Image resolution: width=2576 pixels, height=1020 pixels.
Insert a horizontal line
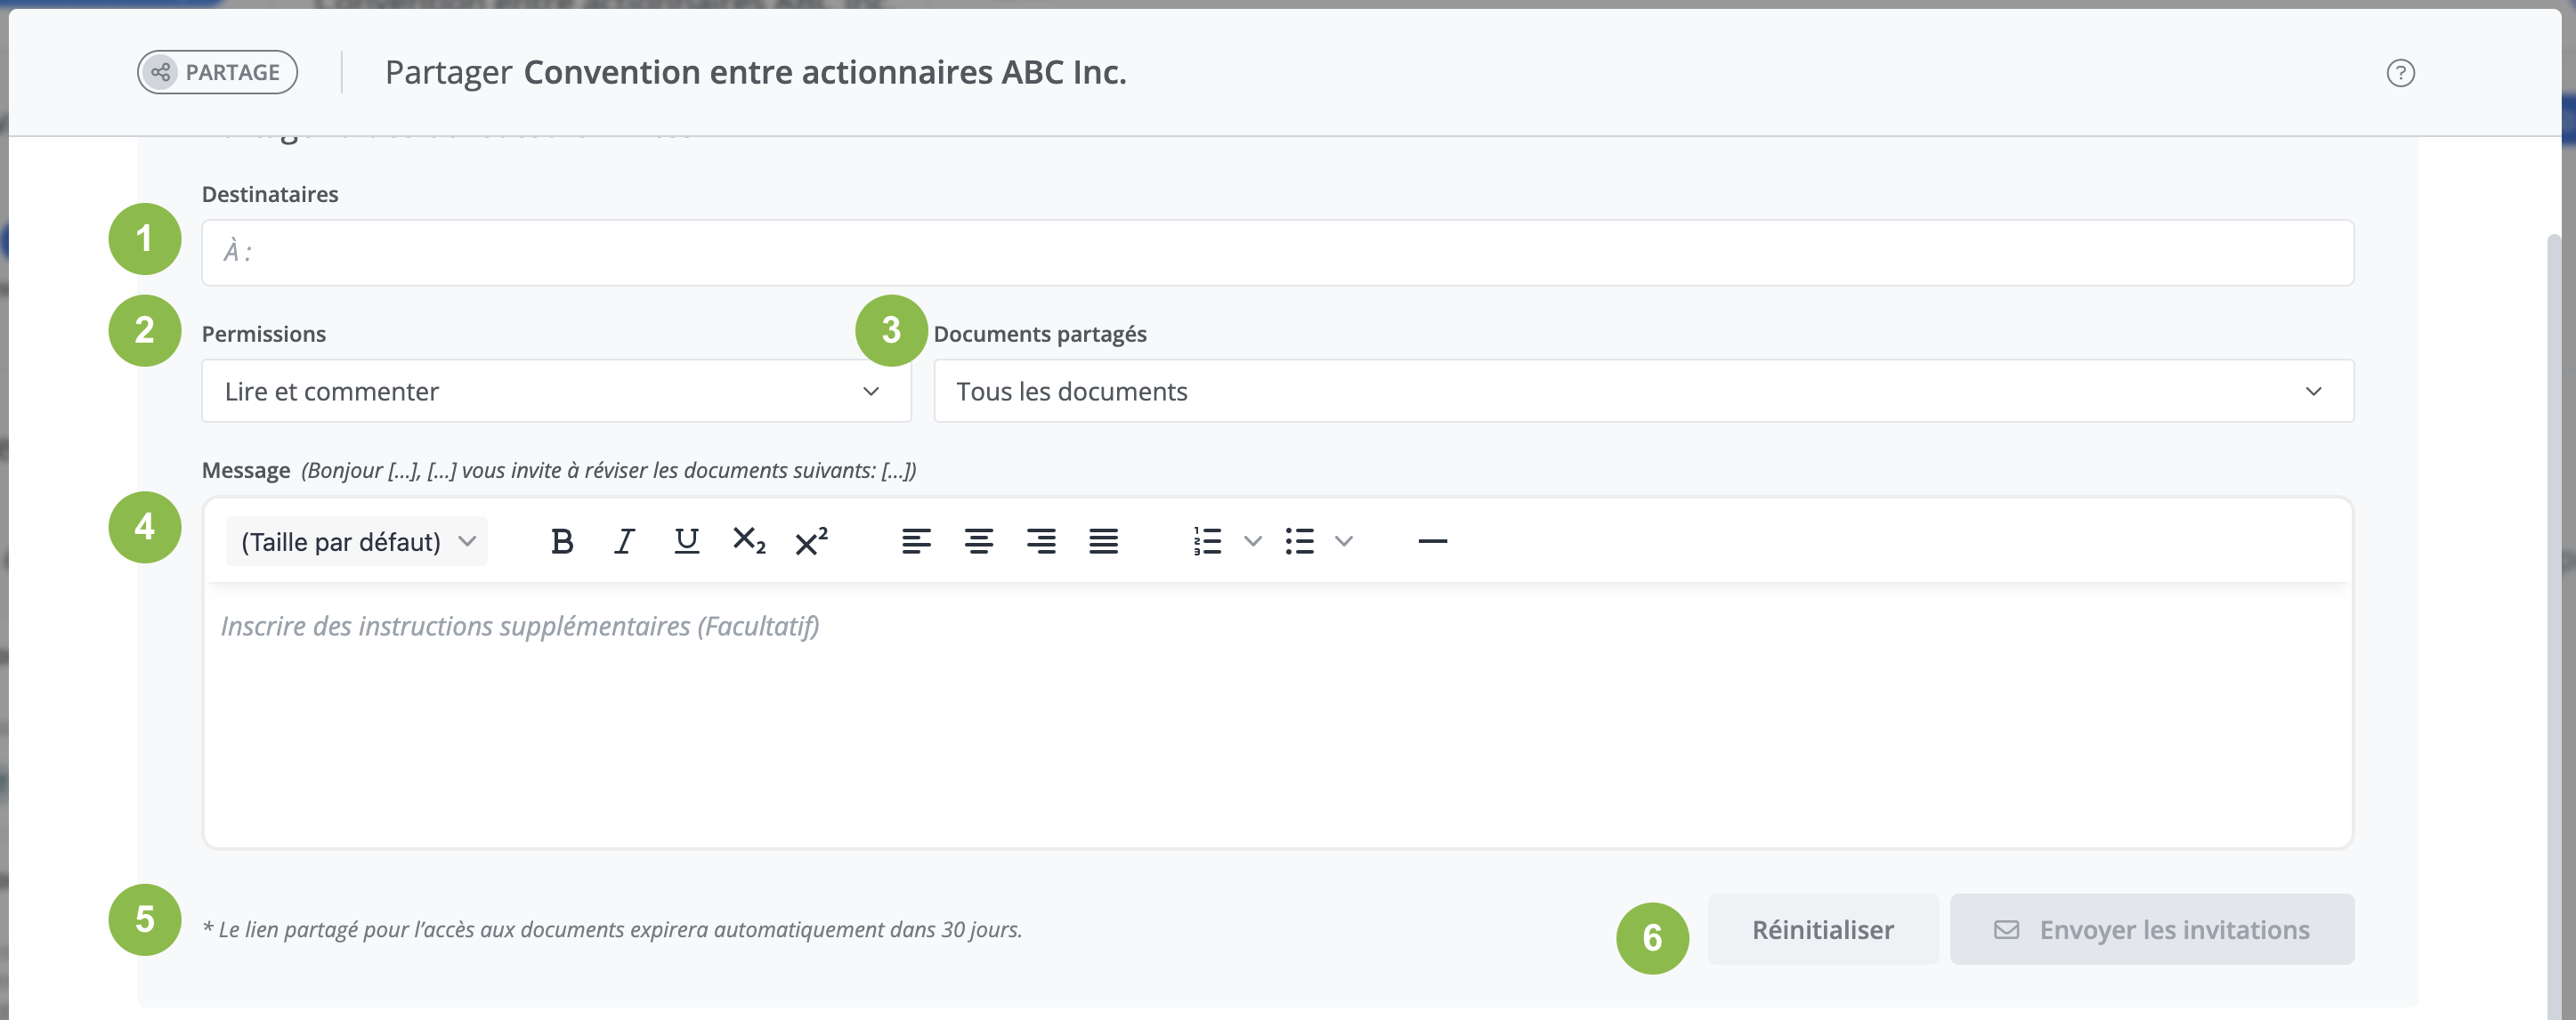point(1432,541)
